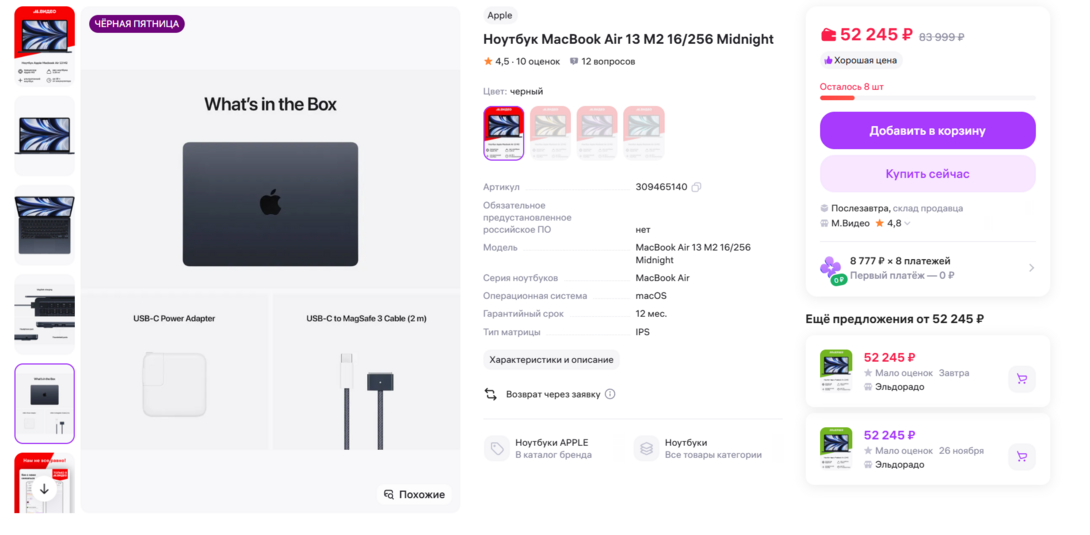This screenshot has width=1090, height=535.
Task: Expand the installment payments chevron
Action: tap(1031, 268)
